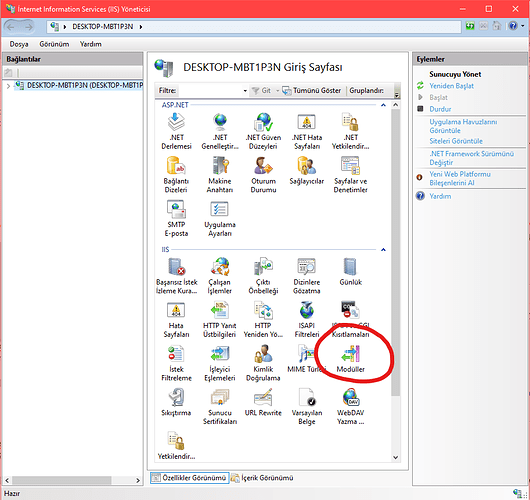Open SMTP E-posta icon

pos(176,218)
